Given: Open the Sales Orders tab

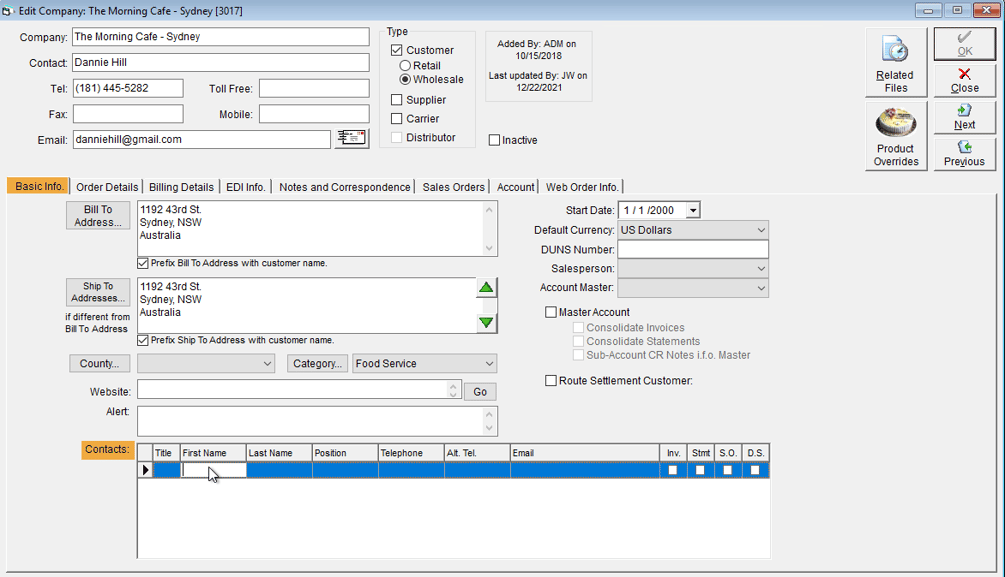Looking at the screenshot, I should [x=453, y=187].
